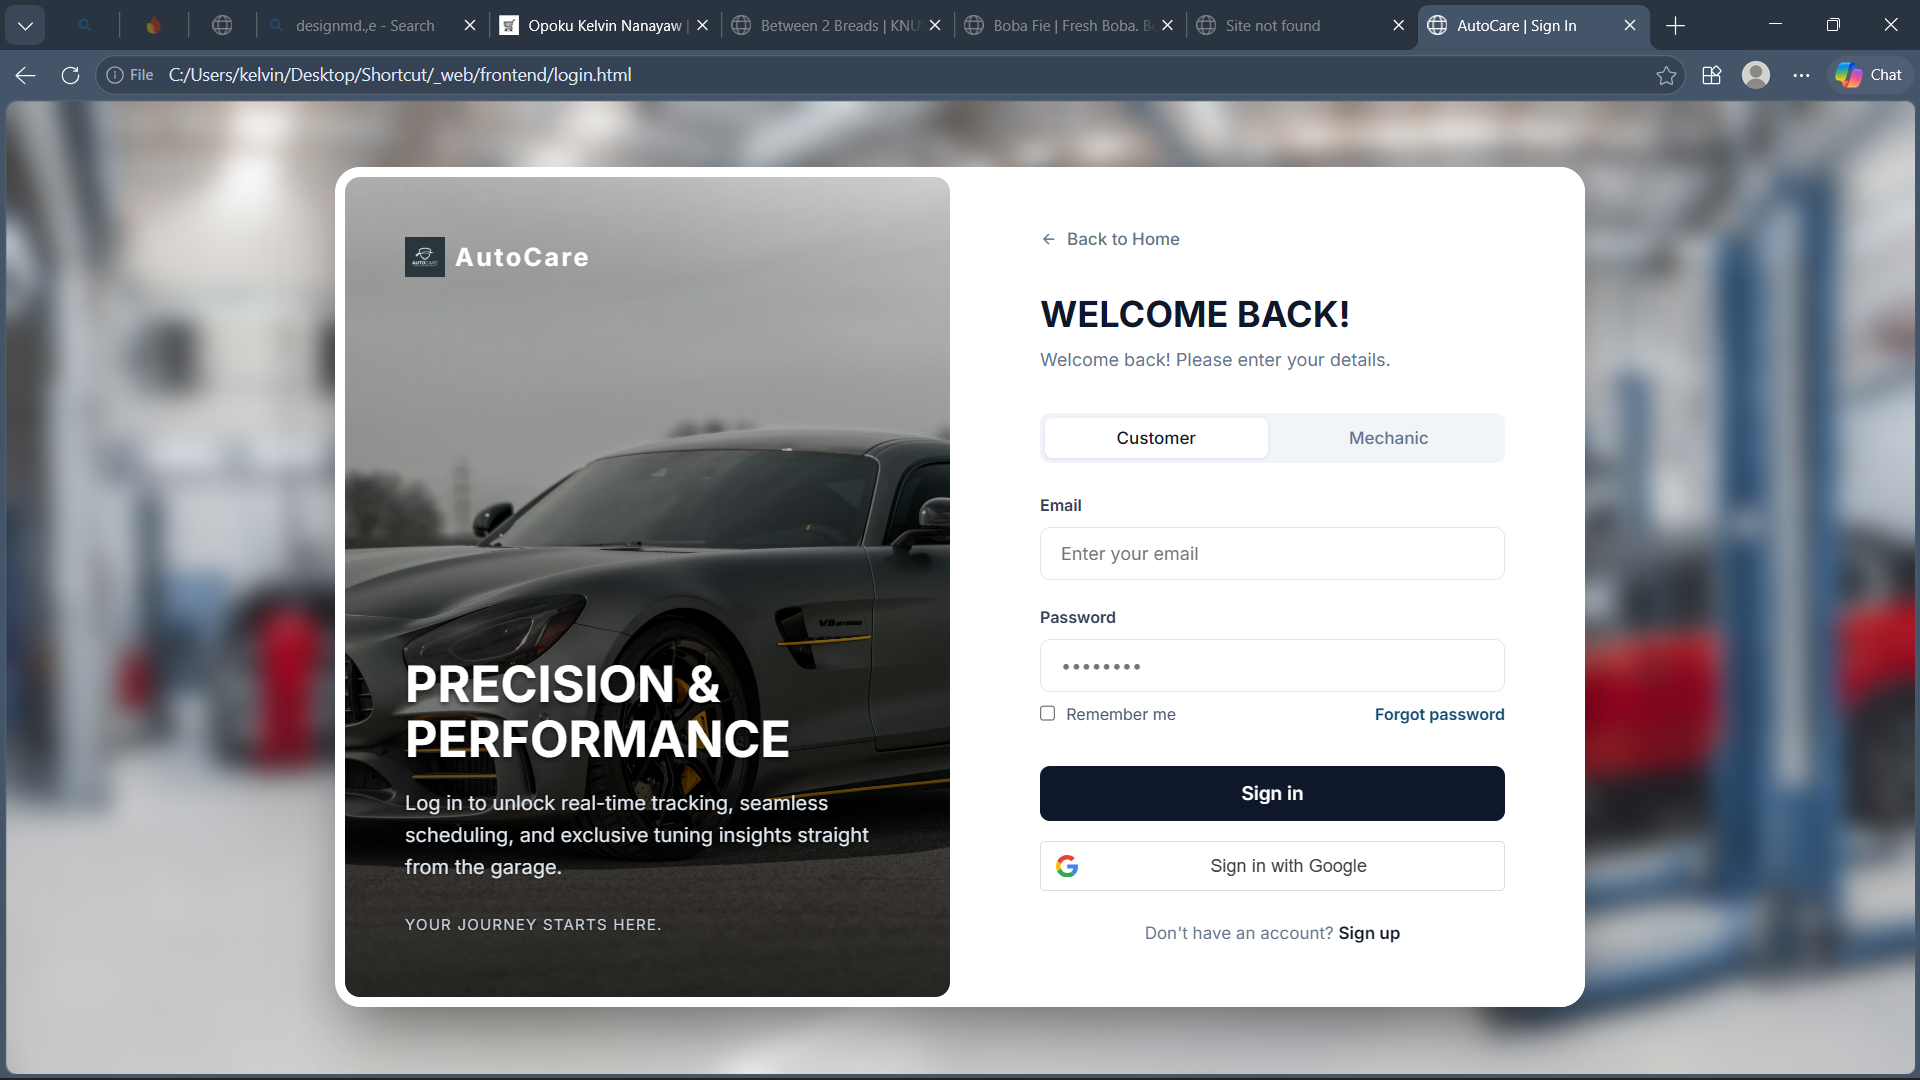Click the Email field label
Screen dimensions: 1920x1080
tap(1060, 505)
